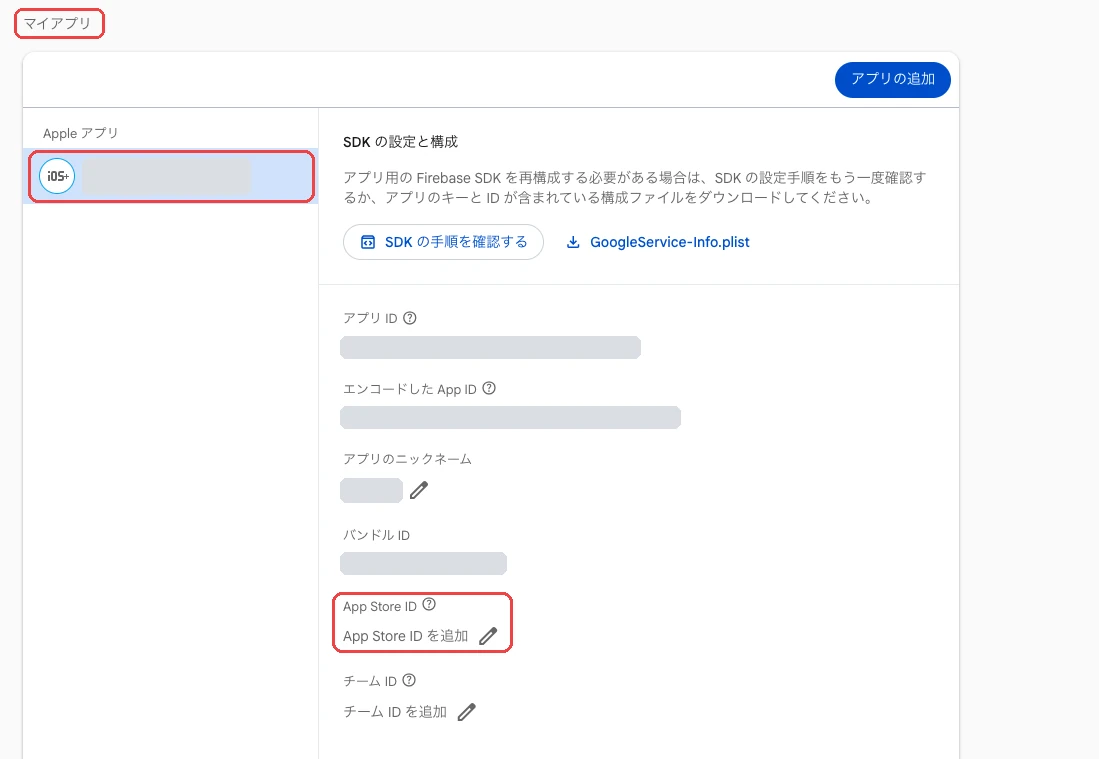Click the マイアプリ heading
Image resolution: width=1099 pixels, height=759 pixels.
click(x=57, y=24)
